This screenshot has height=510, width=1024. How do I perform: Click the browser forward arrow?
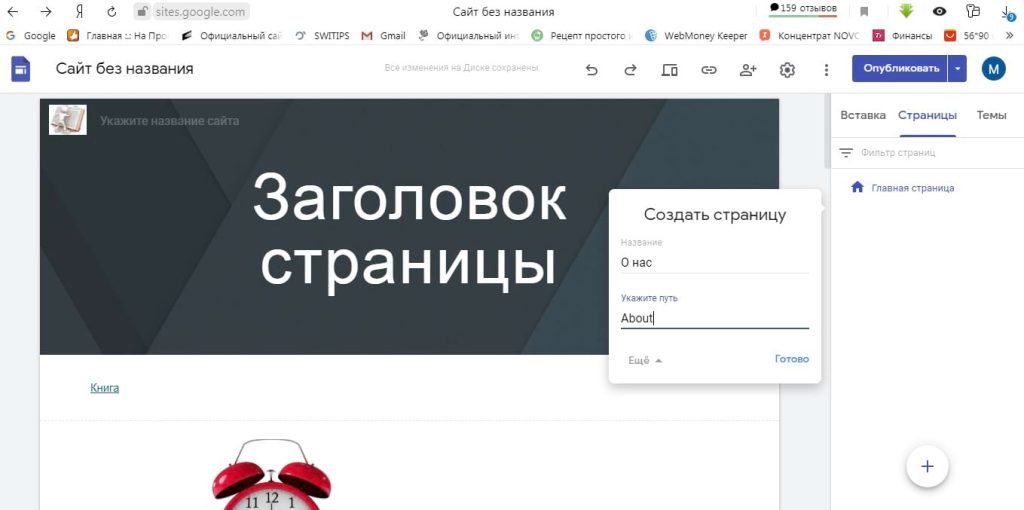point(46,12)
